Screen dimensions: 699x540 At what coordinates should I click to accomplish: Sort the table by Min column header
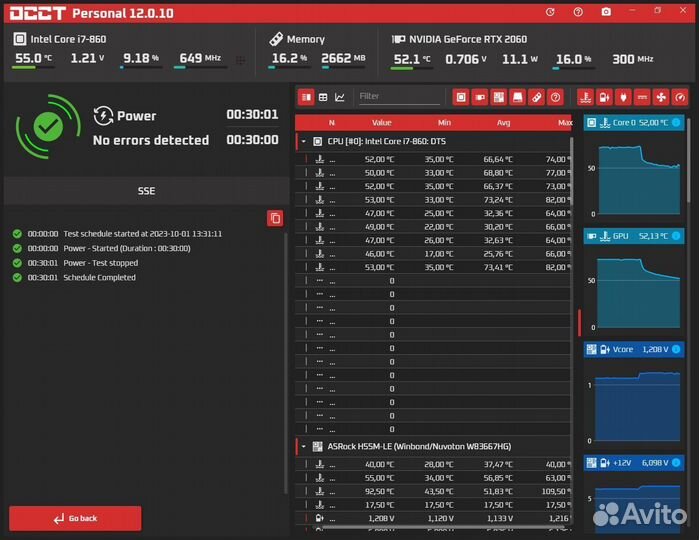(444, 123)
